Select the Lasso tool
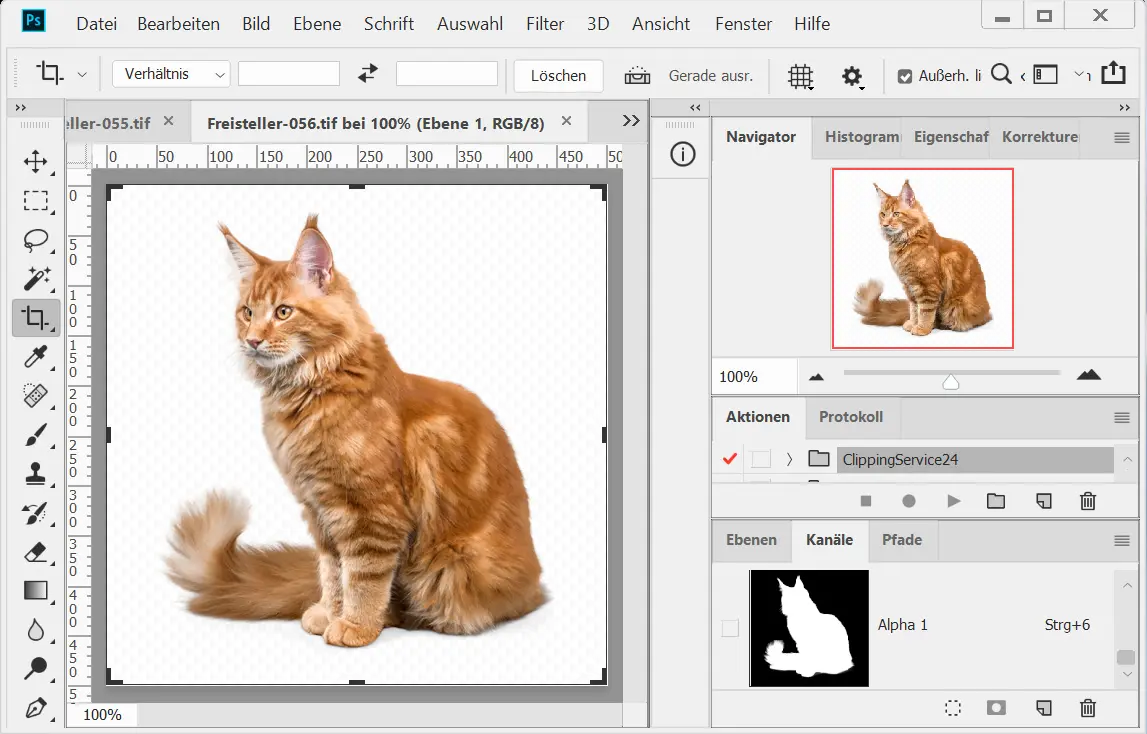This screenshot has height=734, width=1147. click(36, 240)
